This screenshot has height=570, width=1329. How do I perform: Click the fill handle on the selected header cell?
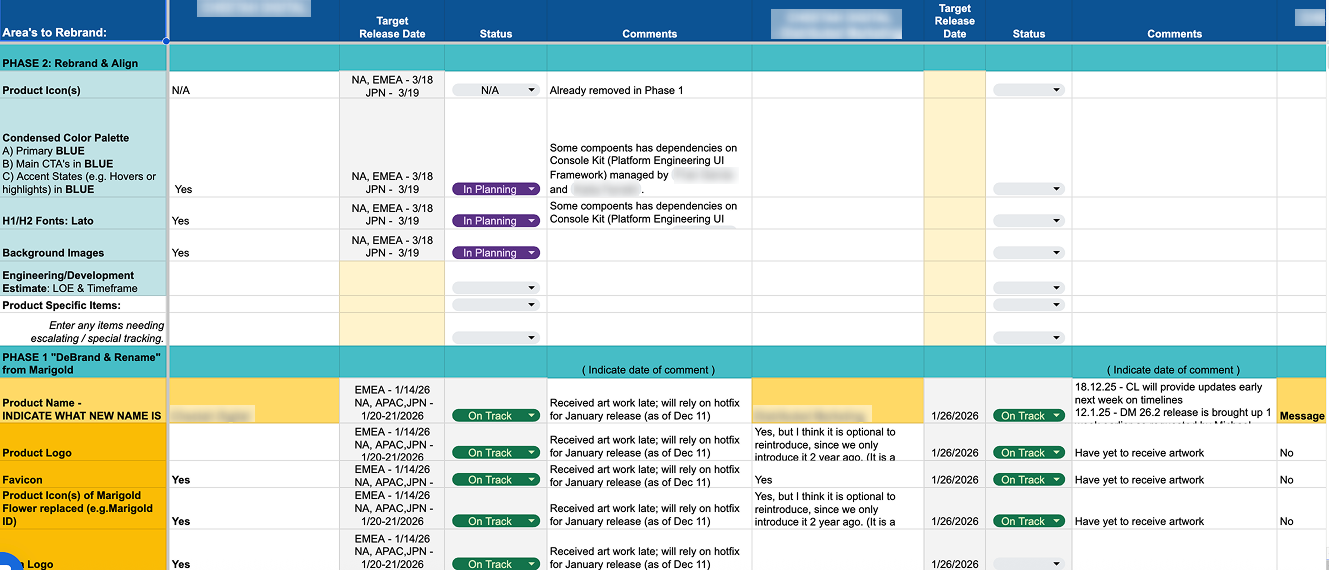point(166,42)
